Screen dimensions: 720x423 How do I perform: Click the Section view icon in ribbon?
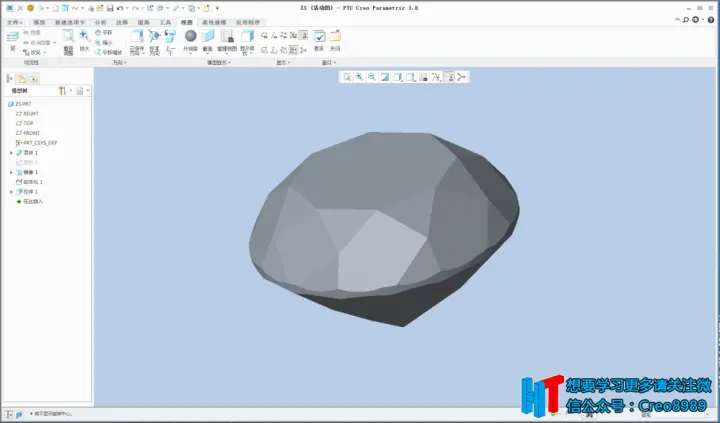(x=208, y=36)
